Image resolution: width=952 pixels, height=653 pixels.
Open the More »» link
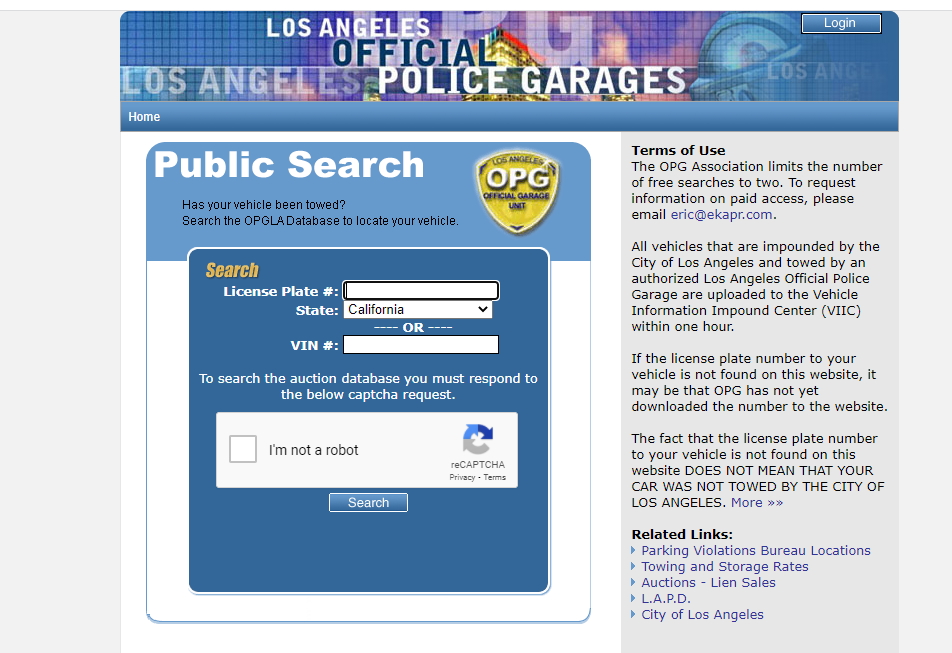756,502
